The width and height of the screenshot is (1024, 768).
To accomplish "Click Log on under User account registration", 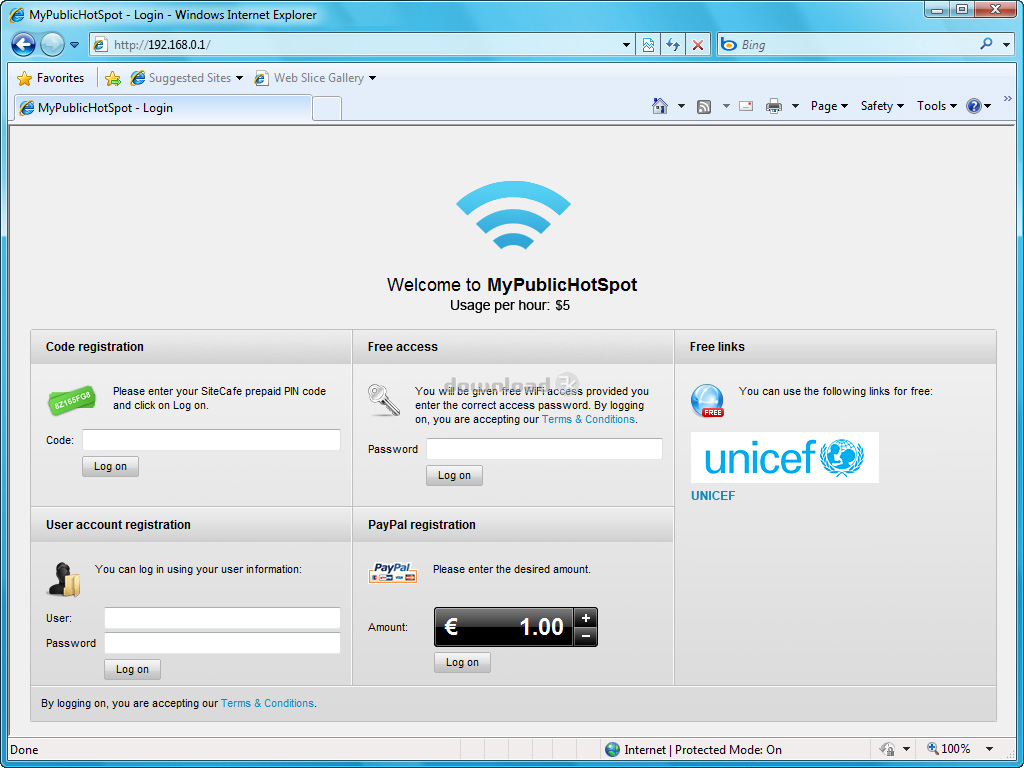I will [133, 669].
